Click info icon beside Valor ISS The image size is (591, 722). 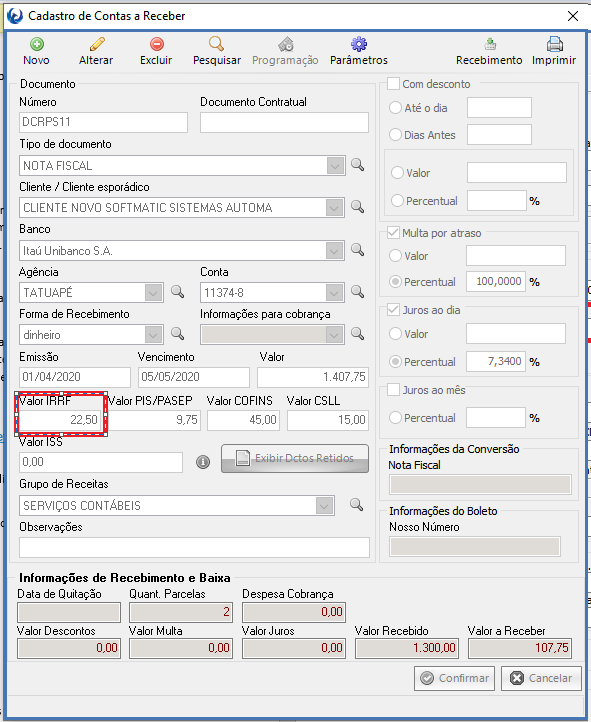click(203, 462)
